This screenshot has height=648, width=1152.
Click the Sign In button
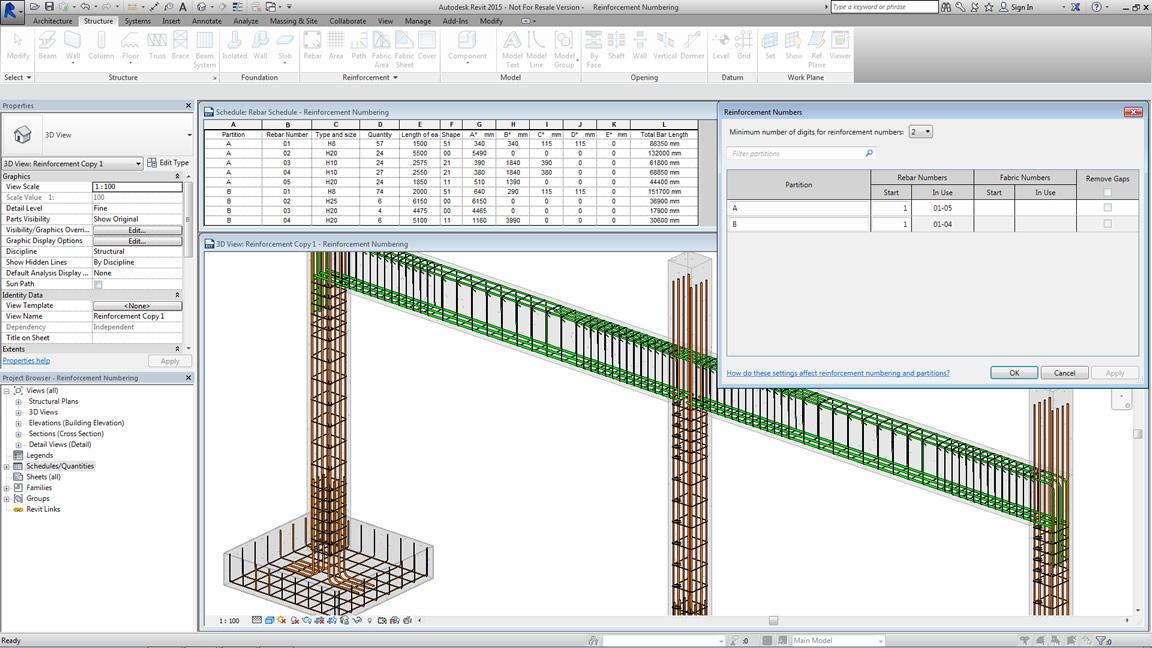click(x=1017, y=7)
